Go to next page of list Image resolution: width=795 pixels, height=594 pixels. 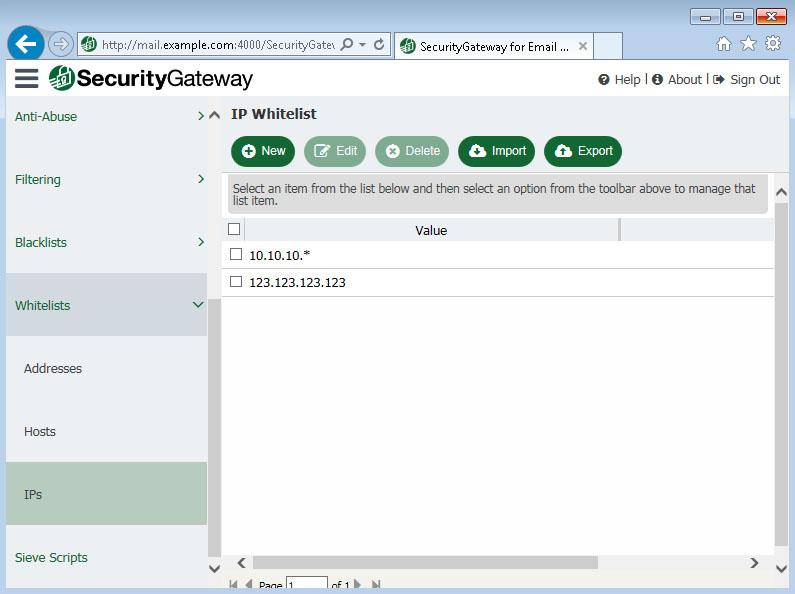357,584
